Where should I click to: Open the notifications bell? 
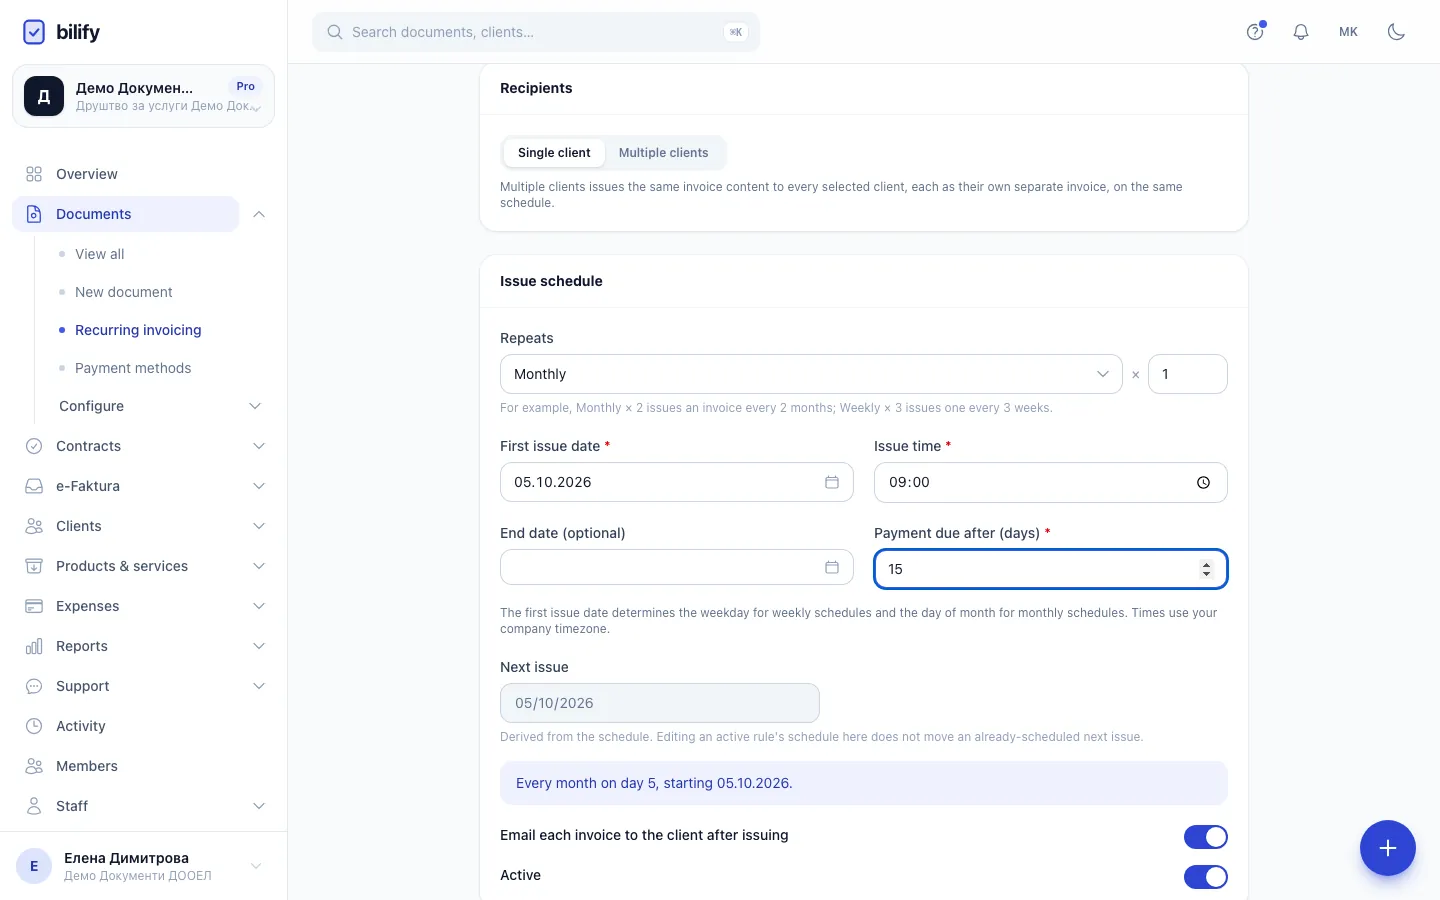tap(1301, 32)
